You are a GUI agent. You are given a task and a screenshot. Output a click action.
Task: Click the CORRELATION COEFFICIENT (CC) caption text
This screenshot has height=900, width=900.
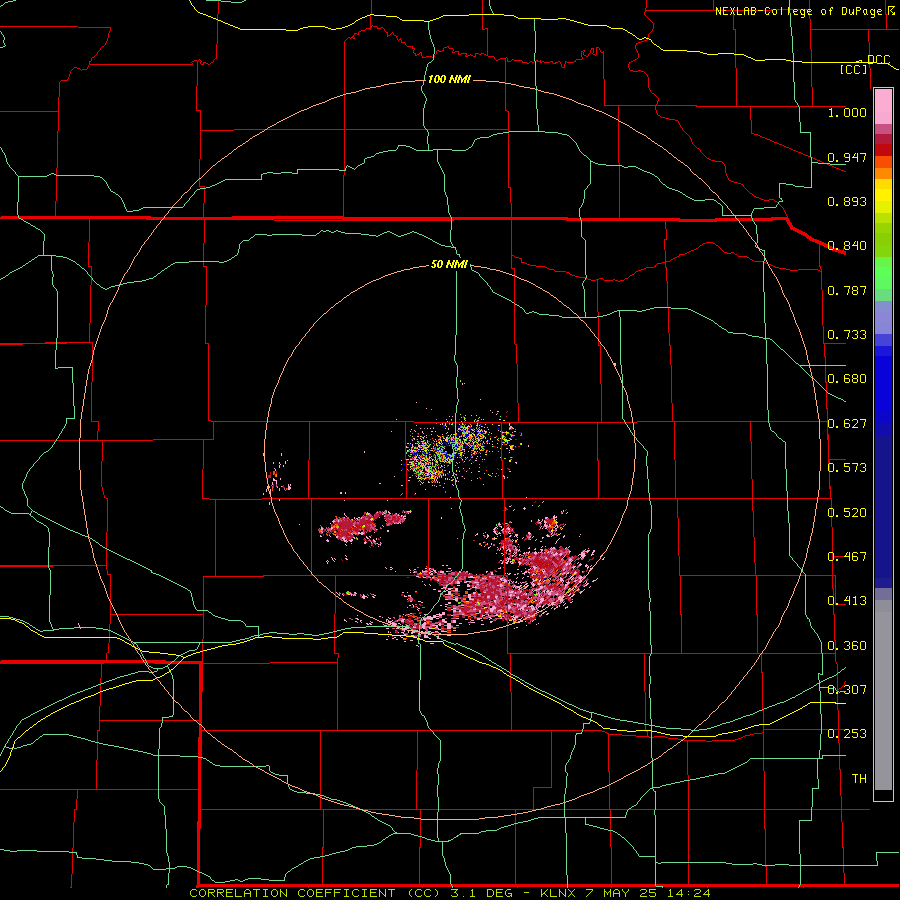pos(317,893)
